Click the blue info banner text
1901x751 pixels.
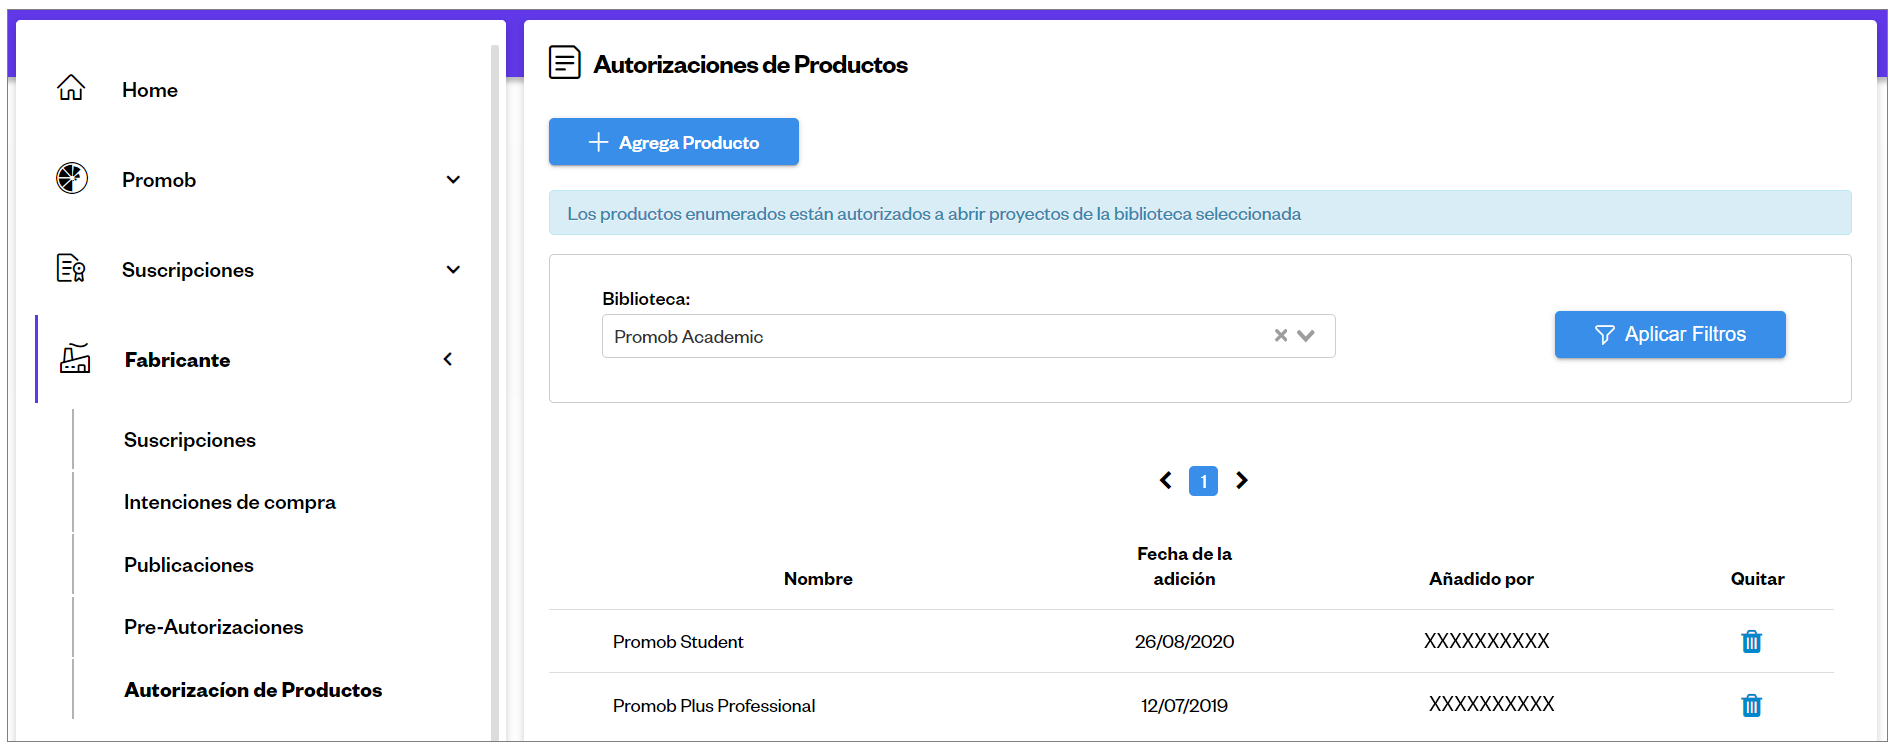pyautogui.click(x=934, y=214)
